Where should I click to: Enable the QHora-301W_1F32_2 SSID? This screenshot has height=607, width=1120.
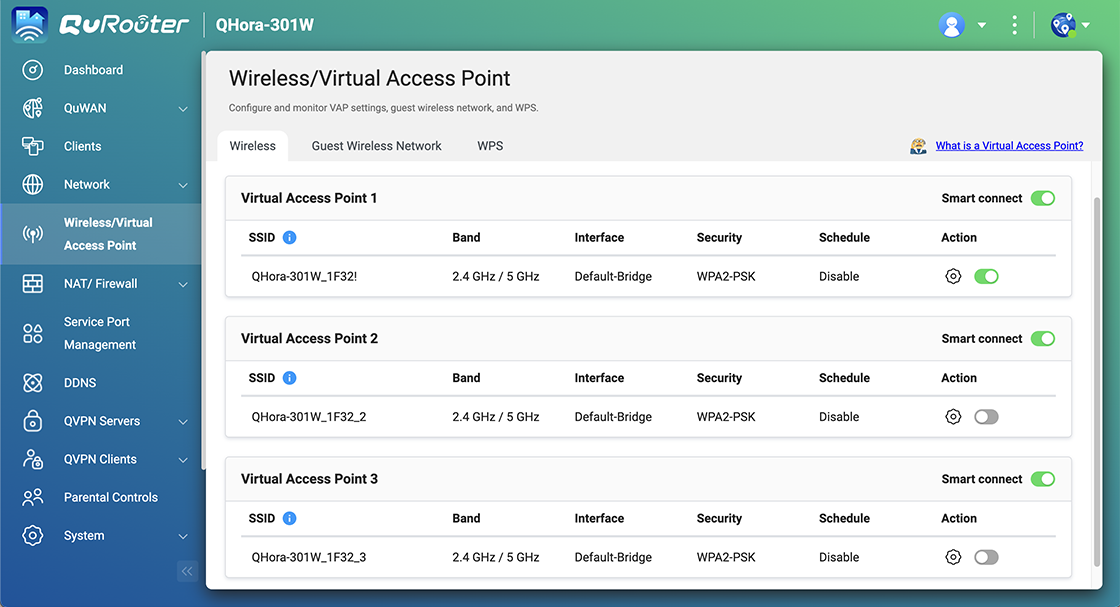tap(986, 416)
